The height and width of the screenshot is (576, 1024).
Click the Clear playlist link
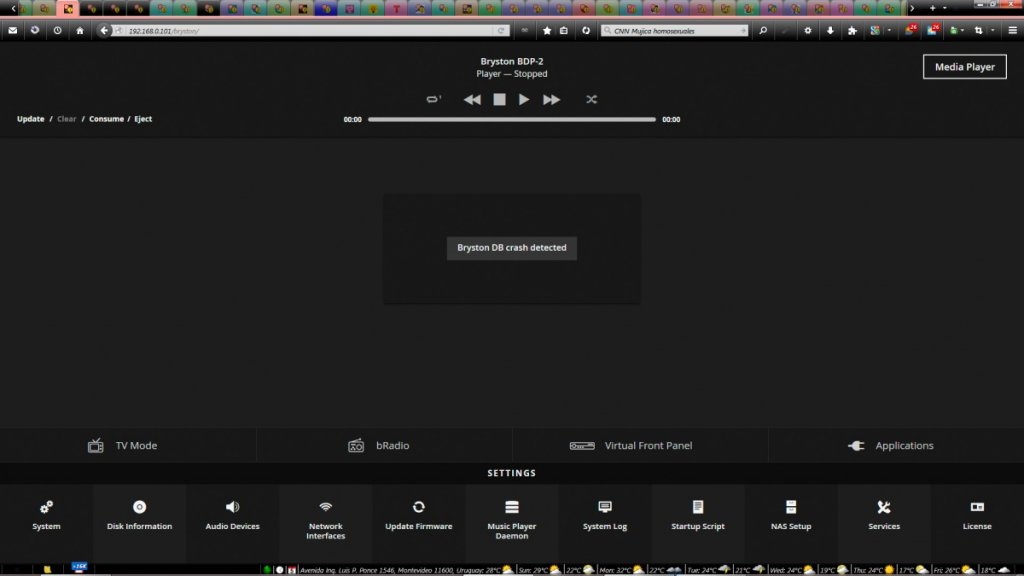[x=67, y=119]
